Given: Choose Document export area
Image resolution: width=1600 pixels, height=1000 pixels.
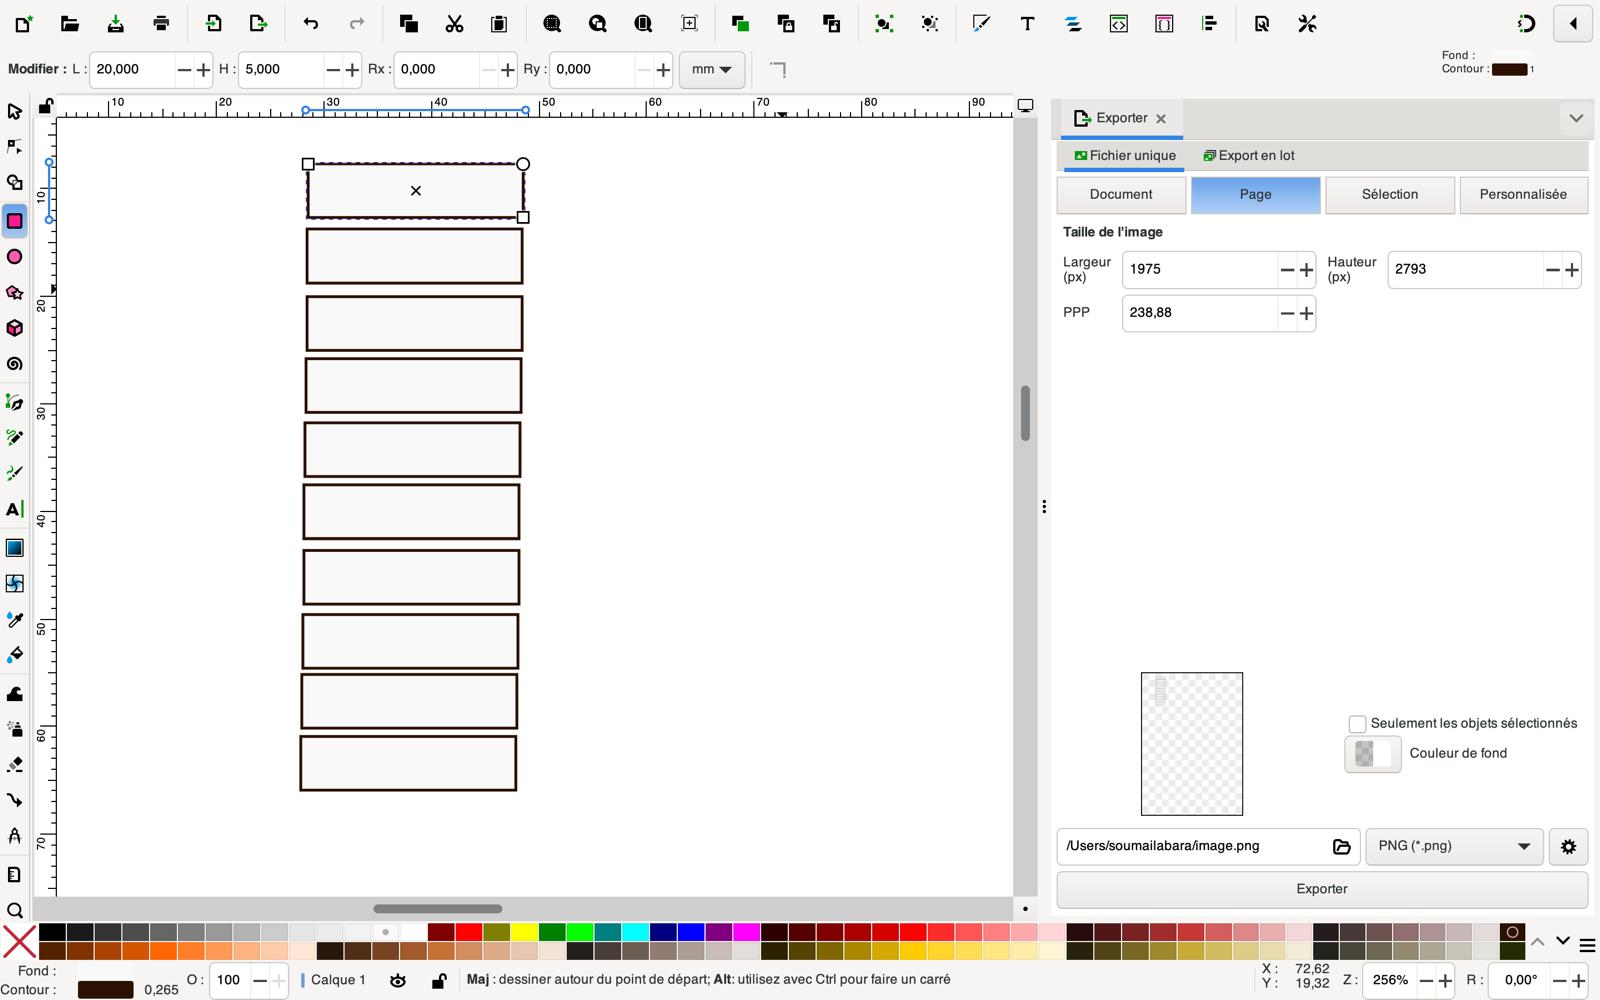Looking at the screenshot, I should coord(1121,195).
